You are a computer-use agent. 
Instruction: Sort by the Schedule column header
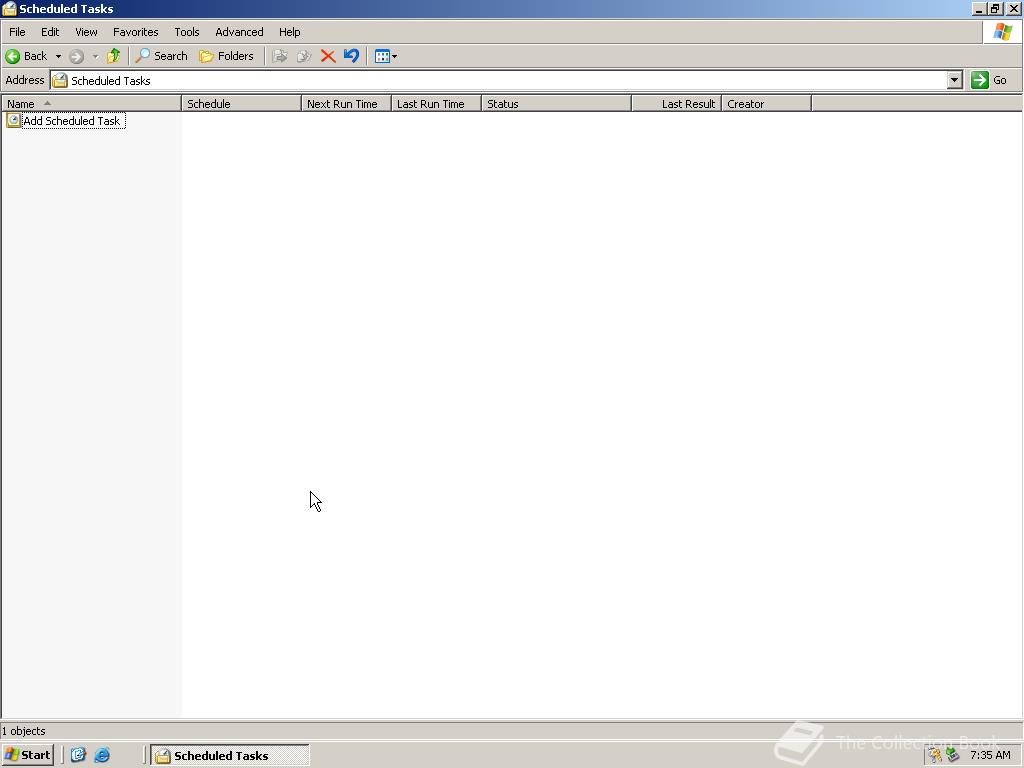point(241,104)
